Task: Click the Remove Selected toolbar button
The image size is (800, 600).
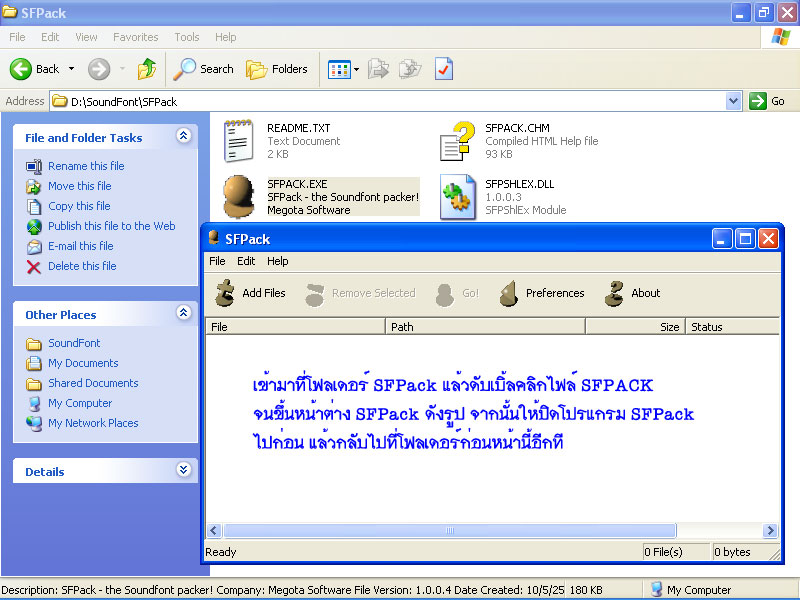Action: [360, 293]
